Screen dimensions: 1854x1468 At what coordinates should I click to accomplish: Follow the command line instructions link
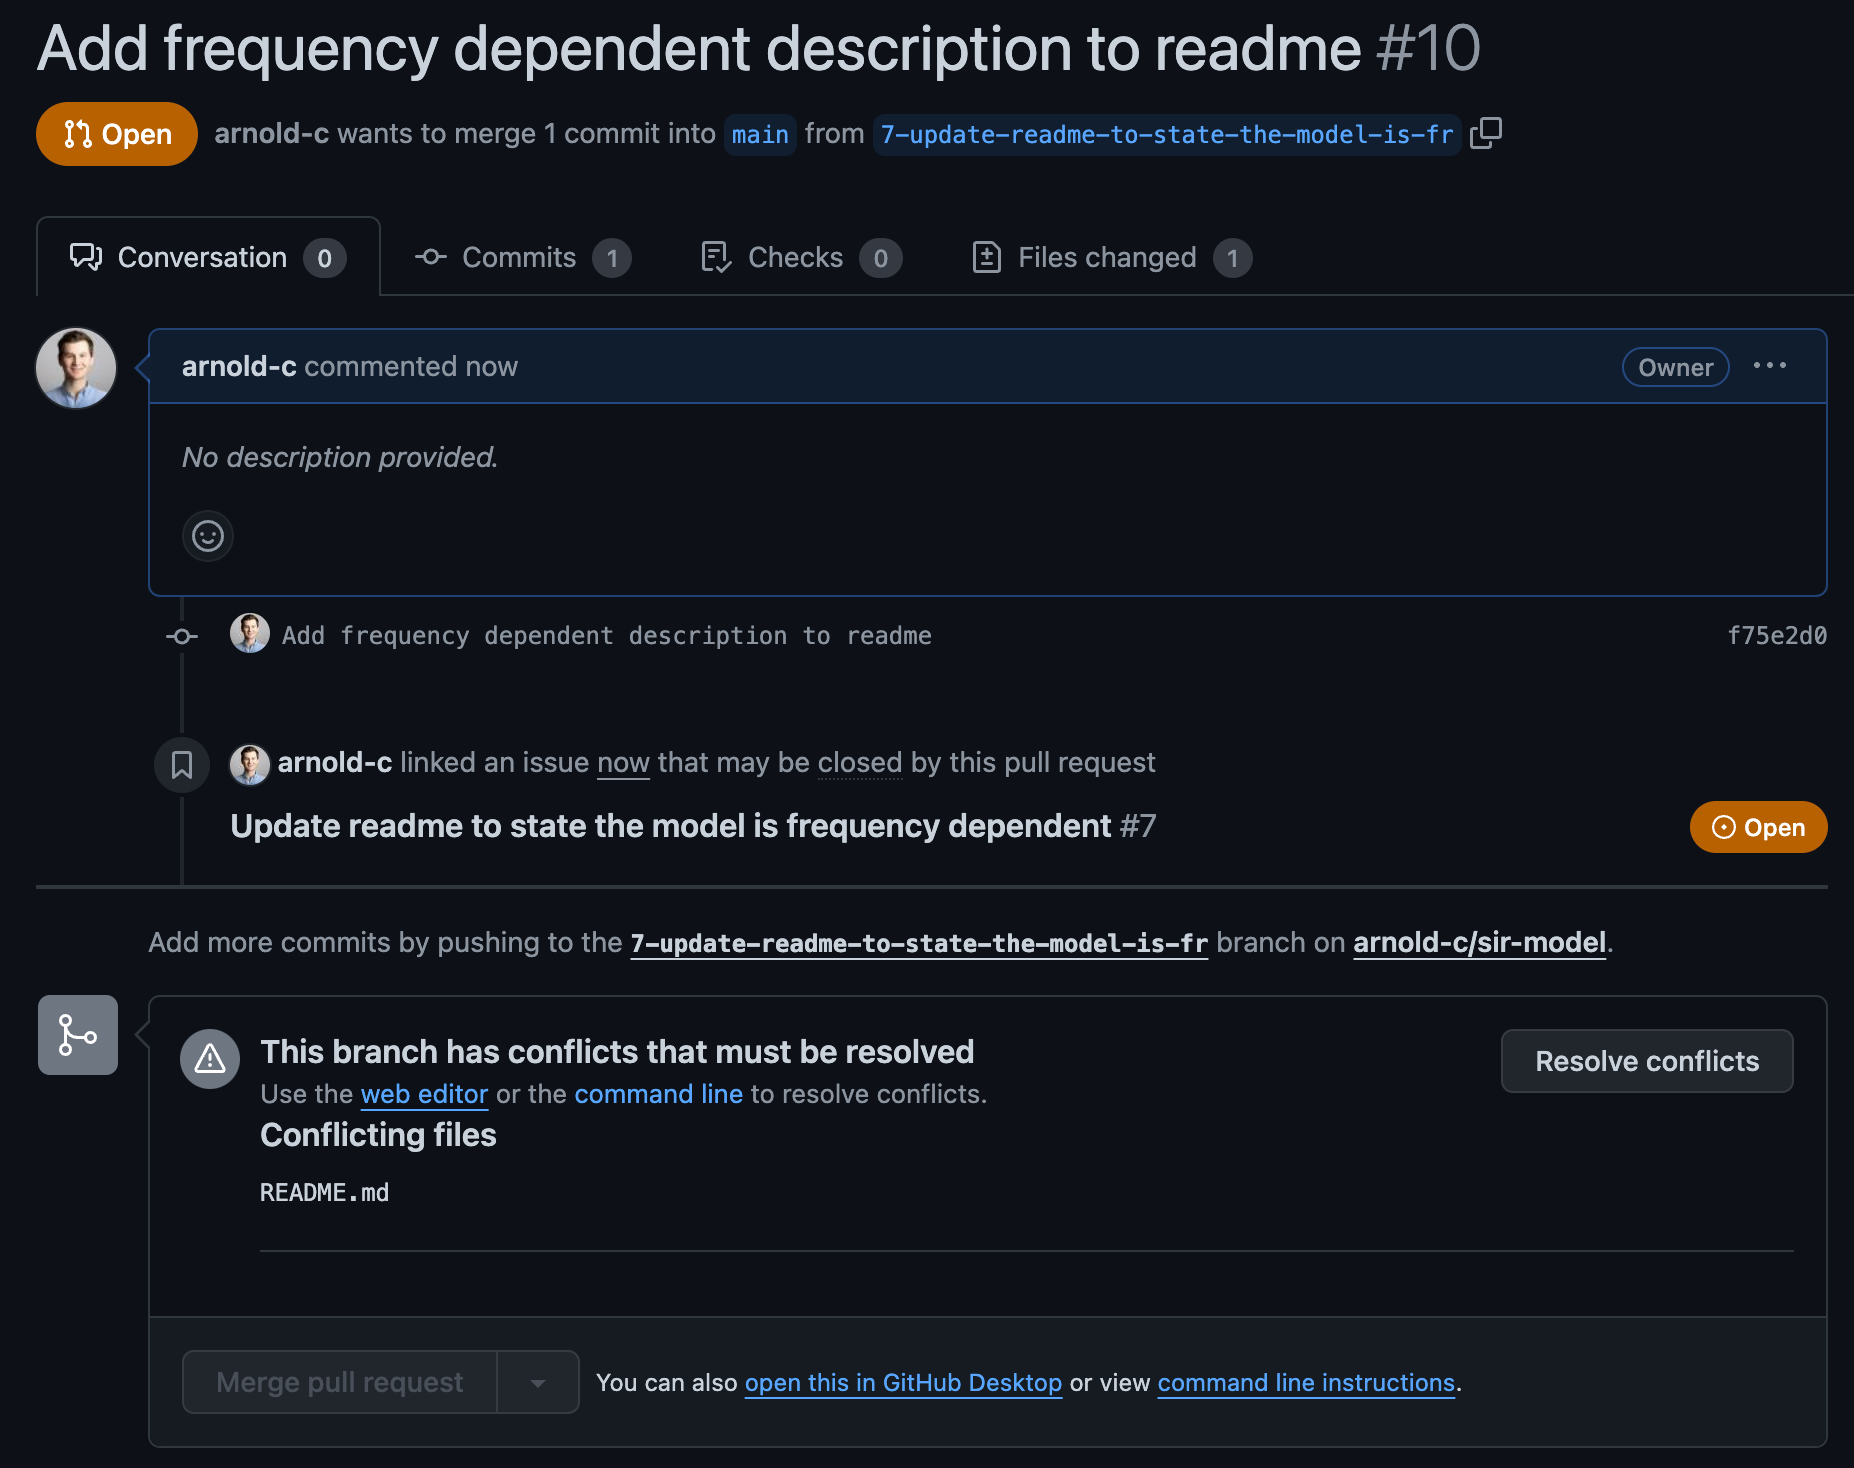(x=1305, y=1383)
